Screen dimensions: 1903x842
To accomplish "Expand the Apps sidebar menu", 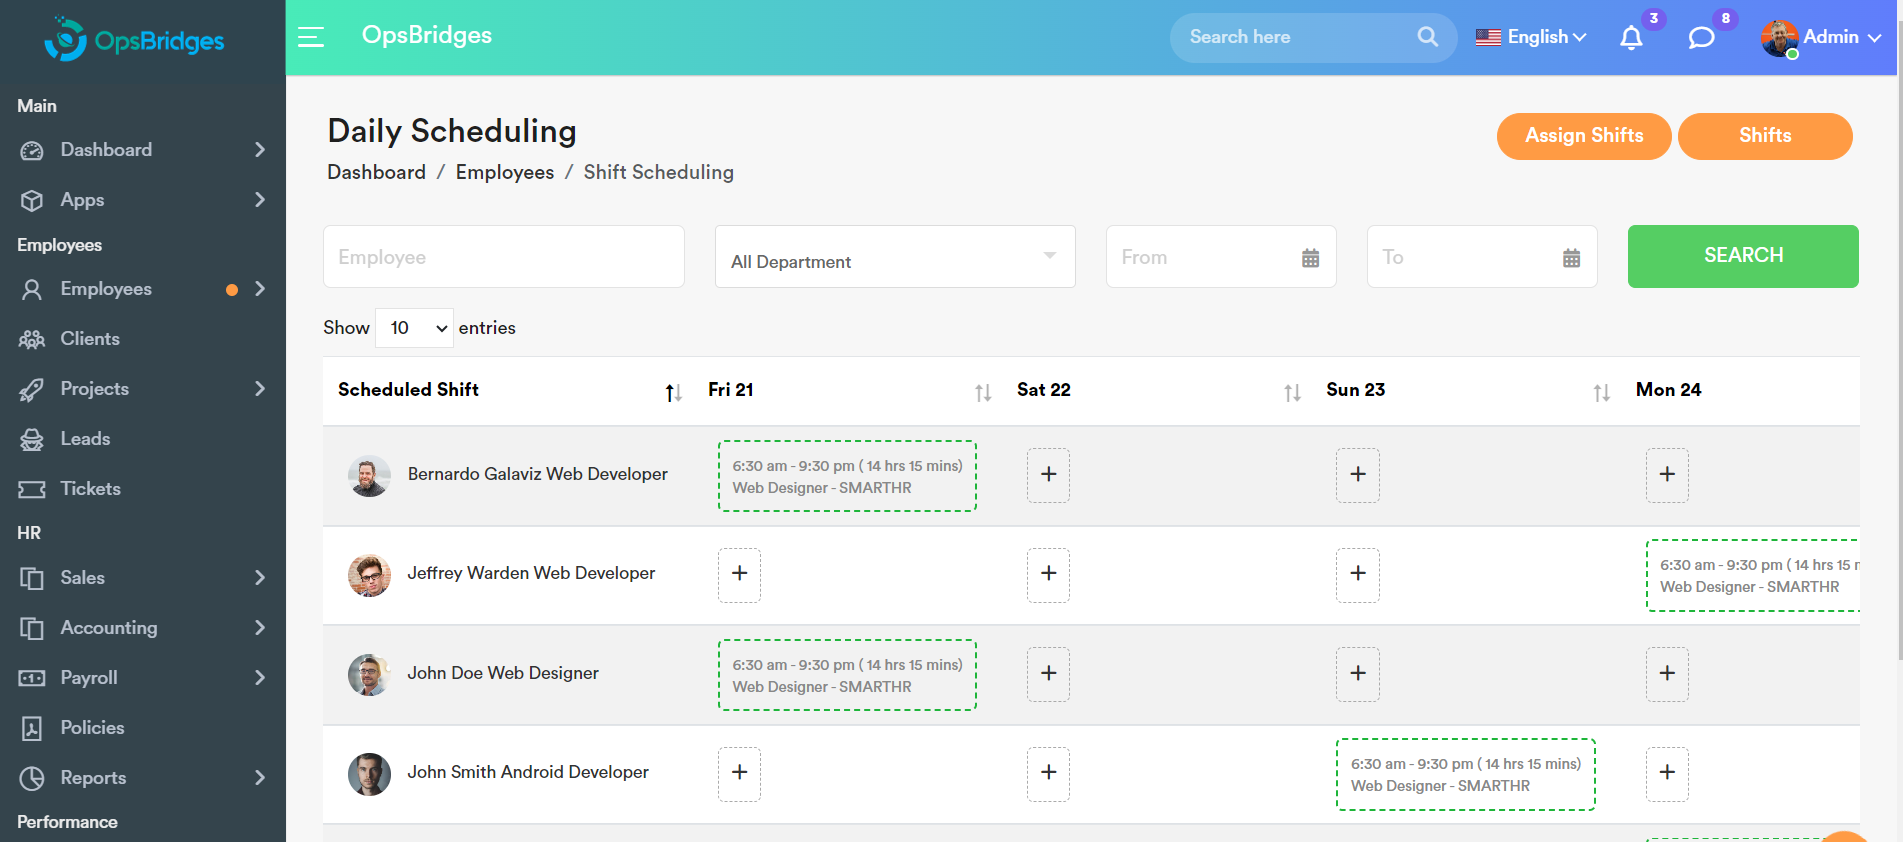I will coord(143,200).
